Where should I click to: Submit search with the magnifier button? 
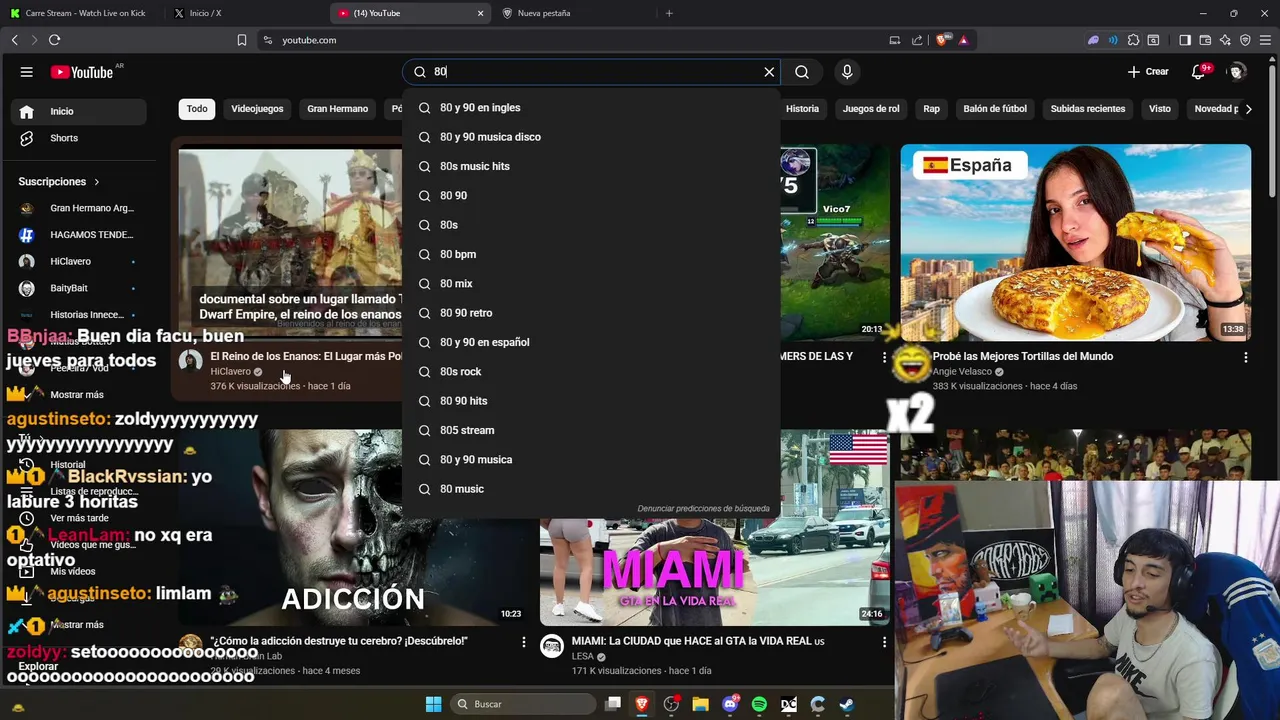click(x=802, y=72)
